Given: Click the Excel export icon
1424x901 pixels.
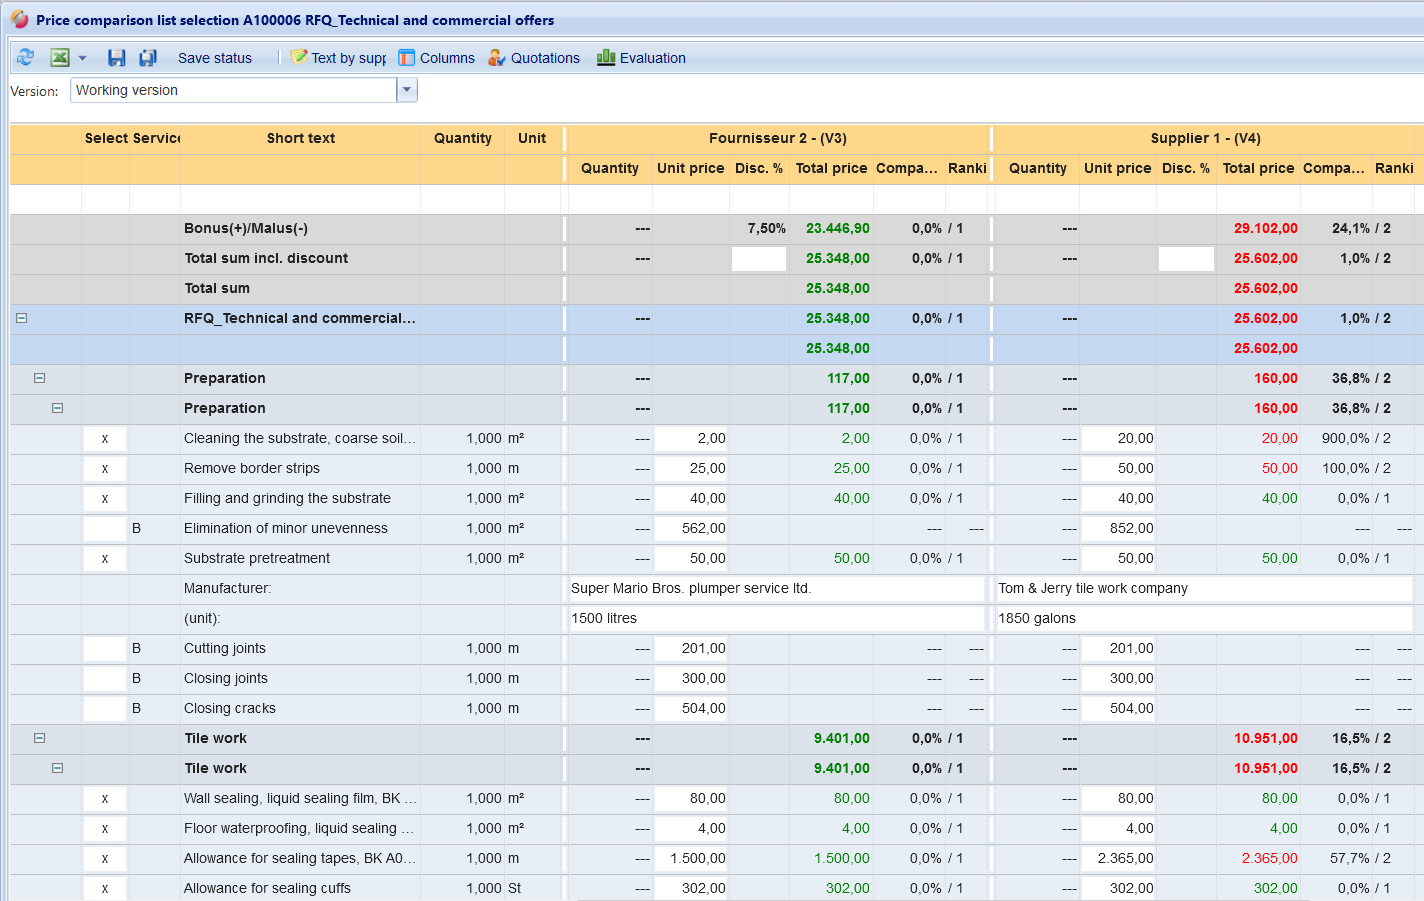Looking at the screenshot, I should pyautogui.click(x=60, y=58).
